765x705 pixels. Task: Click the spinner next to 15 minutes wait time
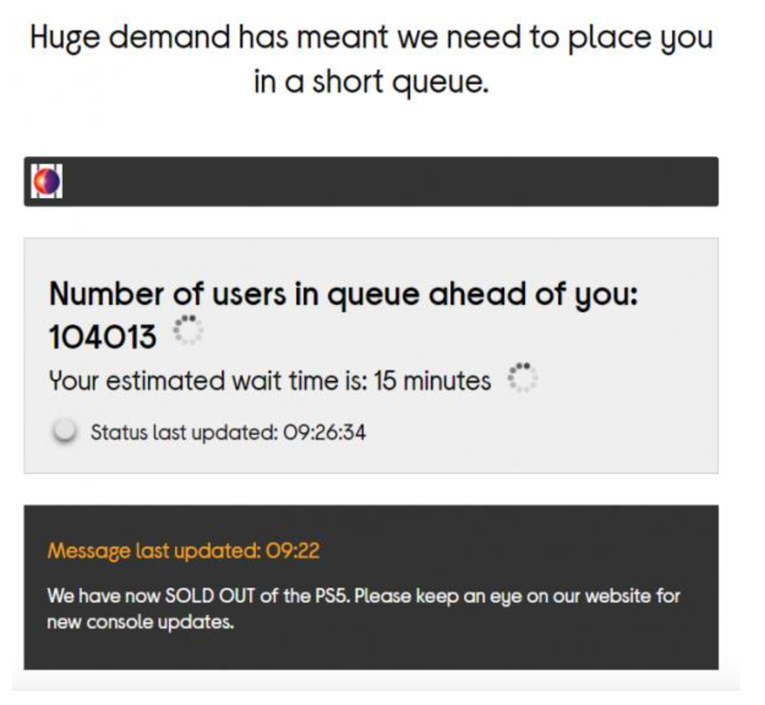tap(523, 377)
